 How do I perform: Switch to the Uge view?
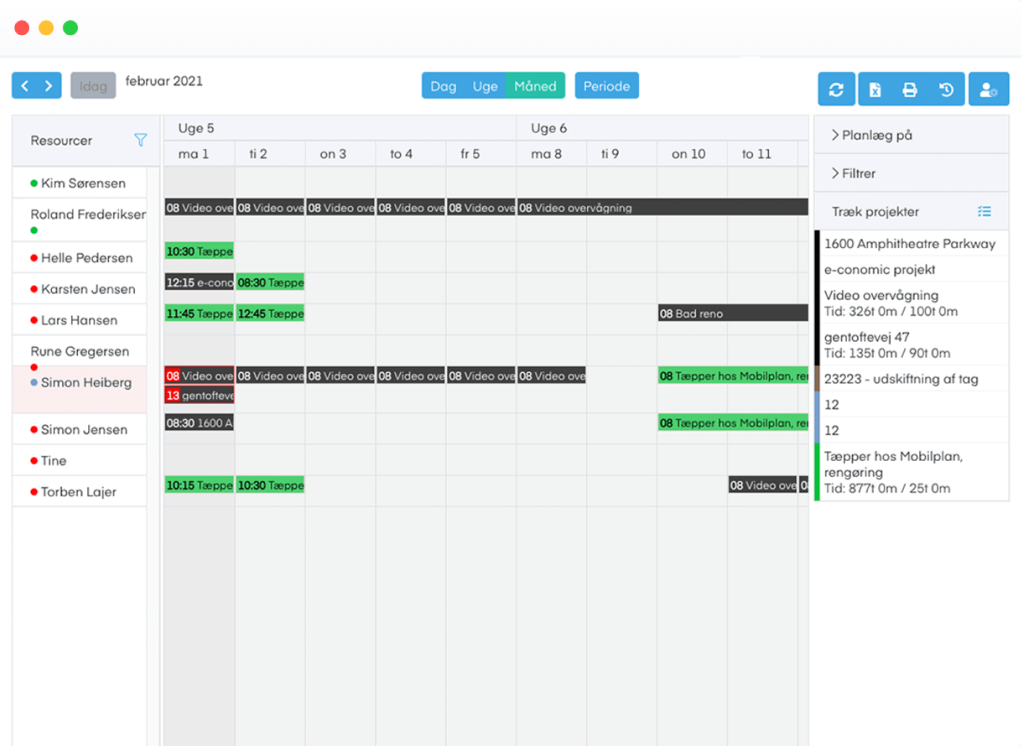(x=483, y=86)
